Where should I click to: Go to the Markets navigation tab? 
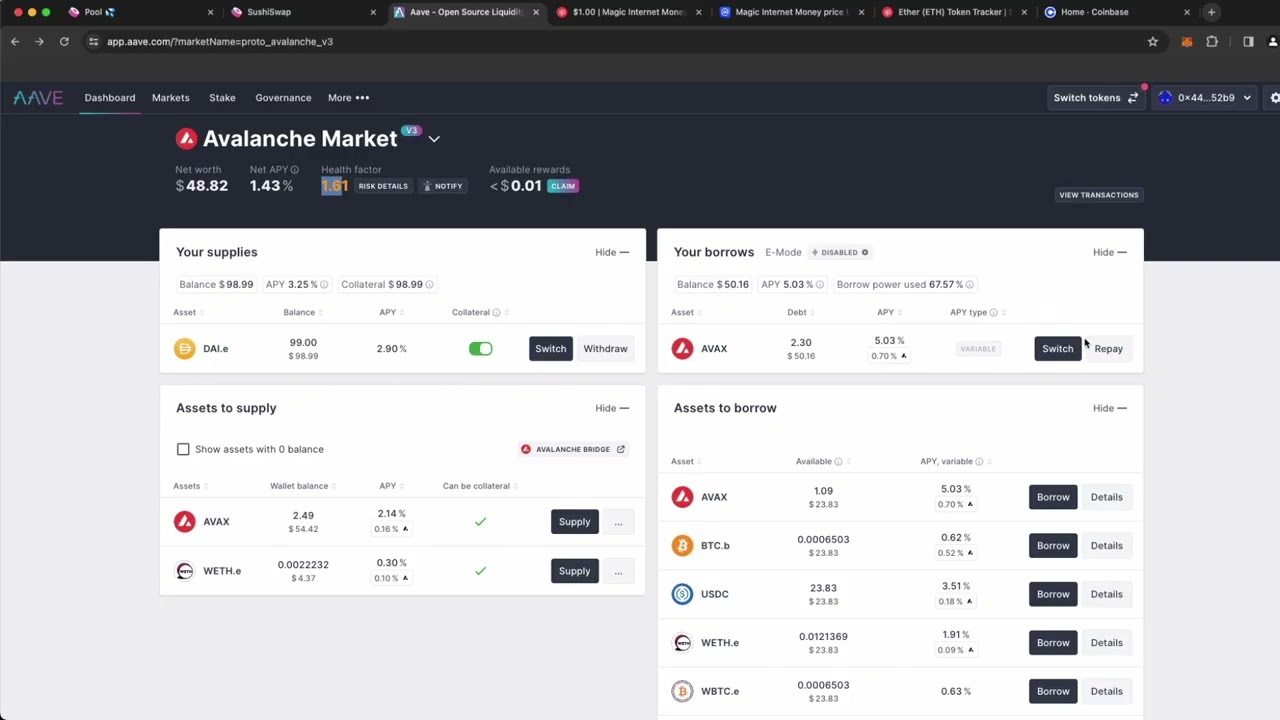(x=170, y=98)
